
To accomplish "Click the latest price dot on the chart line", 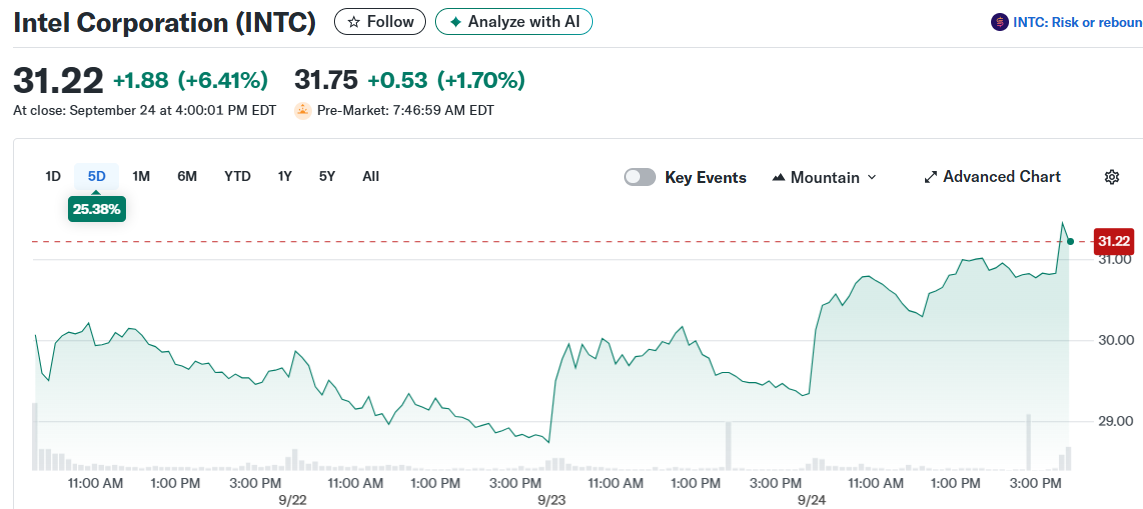I will tap(1070, 241).
